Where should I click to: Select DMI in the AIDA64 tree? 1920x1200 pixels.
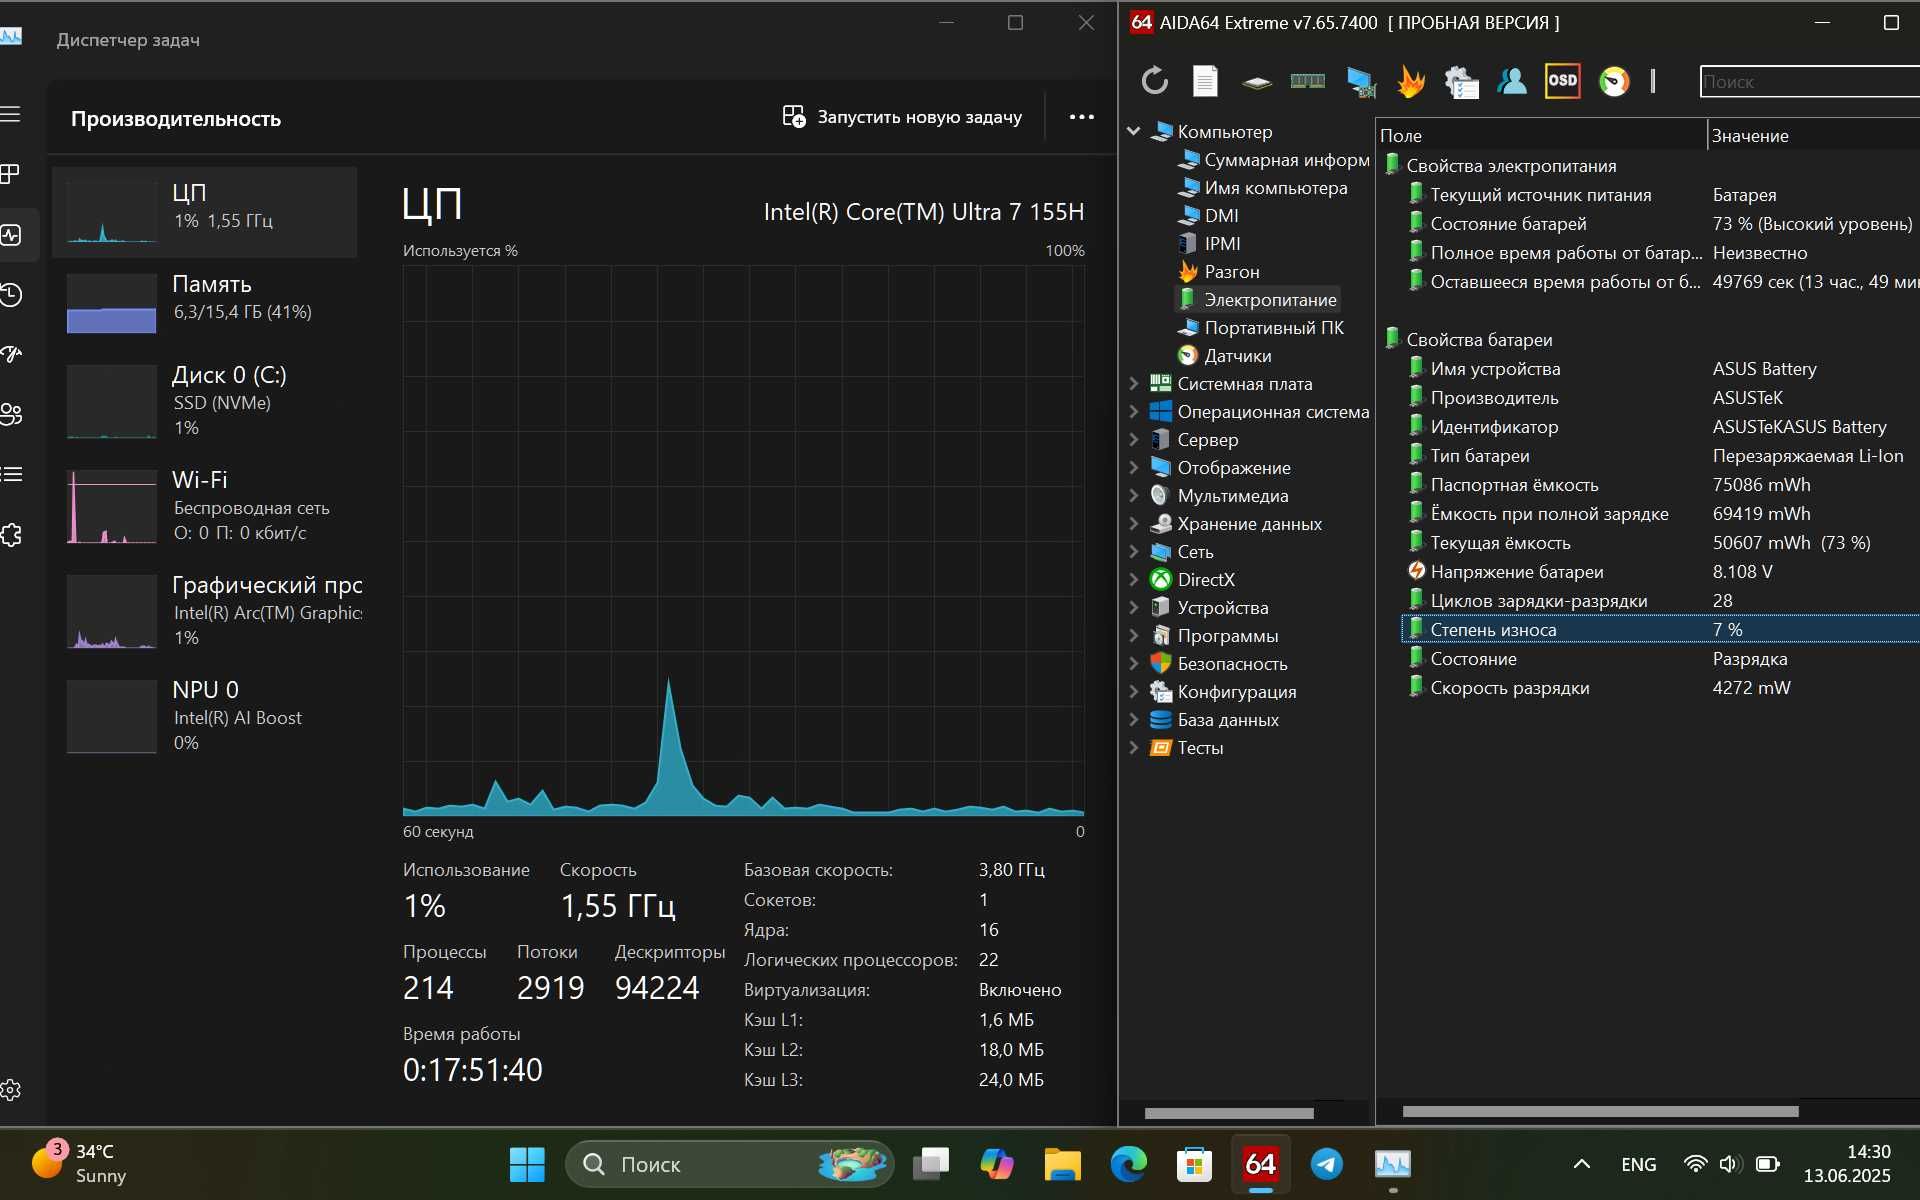pyautogui.click(x=1208, y=215)
